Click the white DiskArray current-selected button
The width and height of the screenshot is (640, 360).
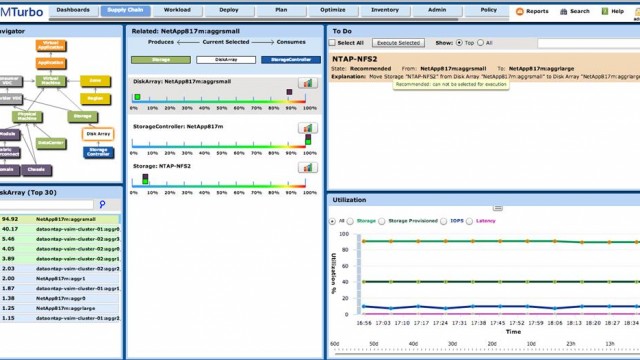pyautogui.click(x=226, y=60)
